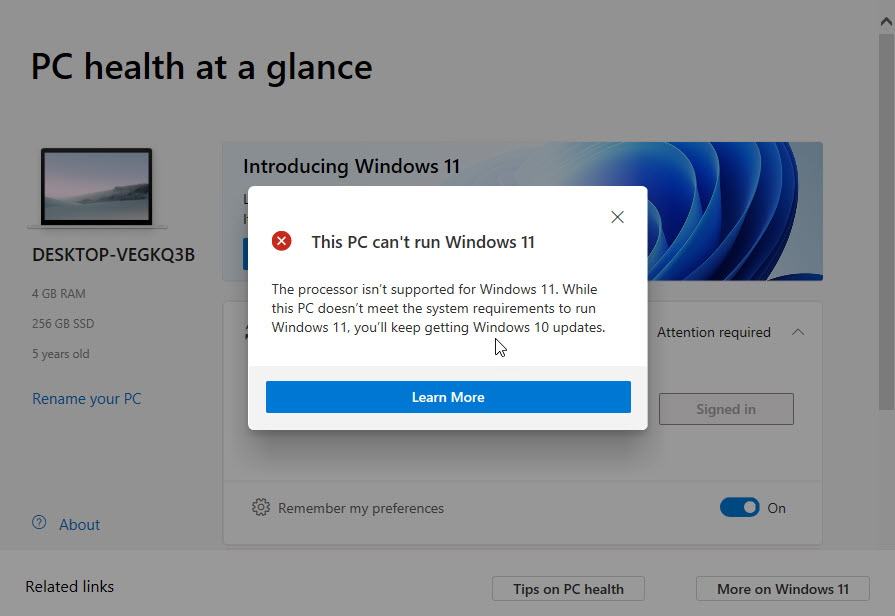Click the About question mark icon
The image size is (895, 616).
40,523
